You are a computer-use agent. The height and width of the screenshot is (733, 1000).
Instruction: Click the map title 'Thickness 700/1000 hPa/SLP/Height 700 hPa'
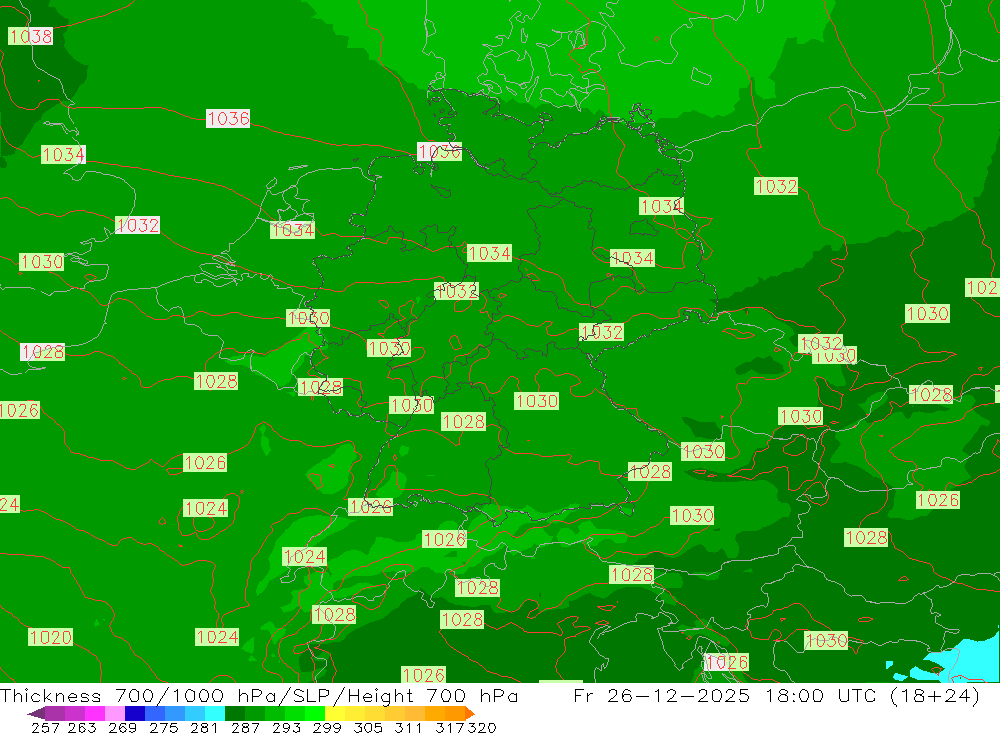coord(259,696)
